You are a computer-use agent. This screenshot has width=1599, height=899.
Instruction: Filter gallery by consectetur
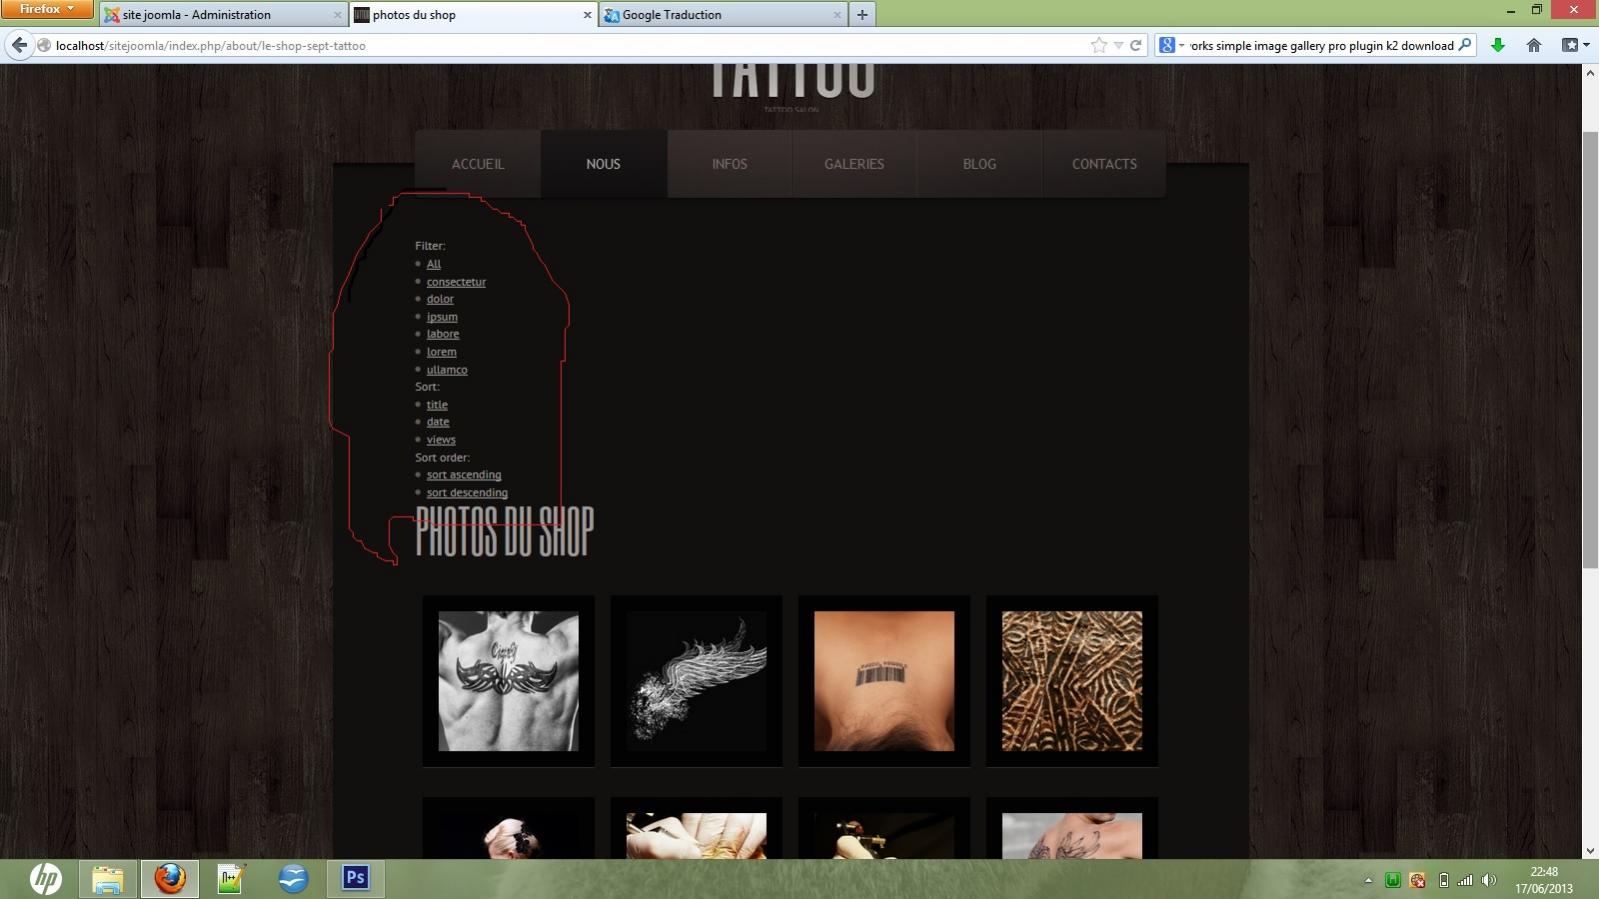pyautogui.click(x=456, y=282)
